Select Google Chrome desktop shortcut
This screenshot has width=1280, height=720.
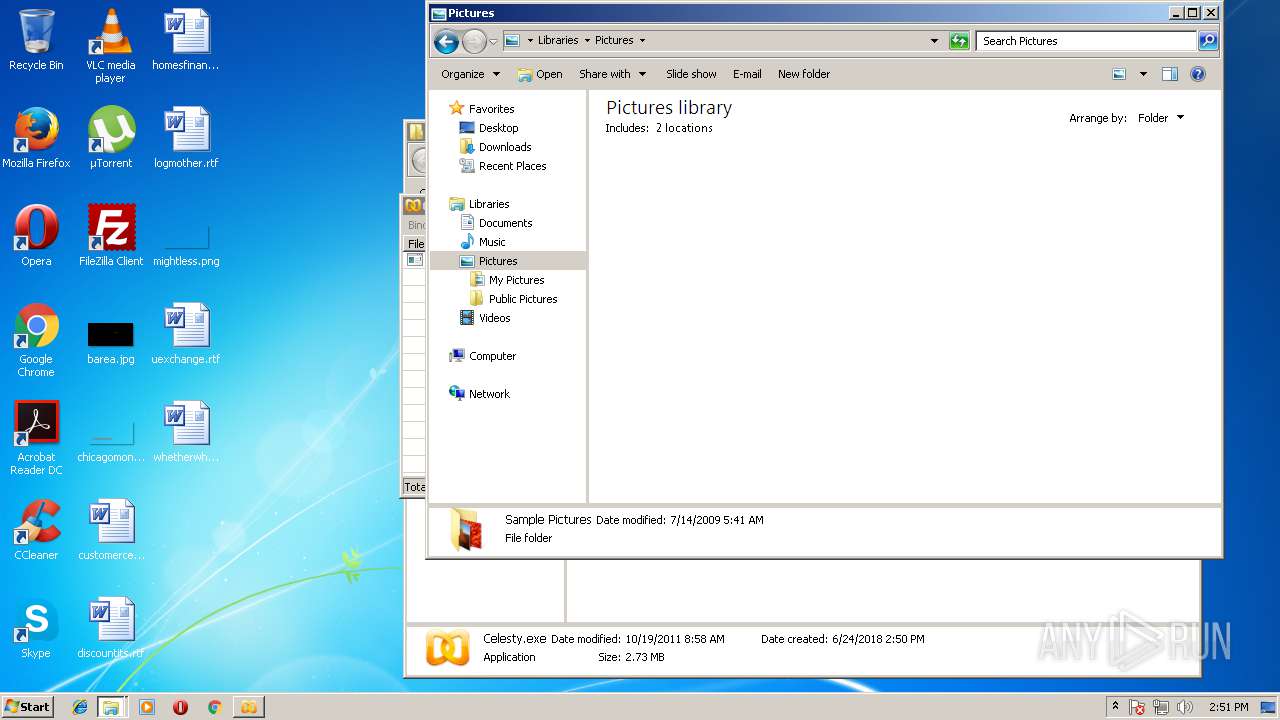click(x=36, y=340)
